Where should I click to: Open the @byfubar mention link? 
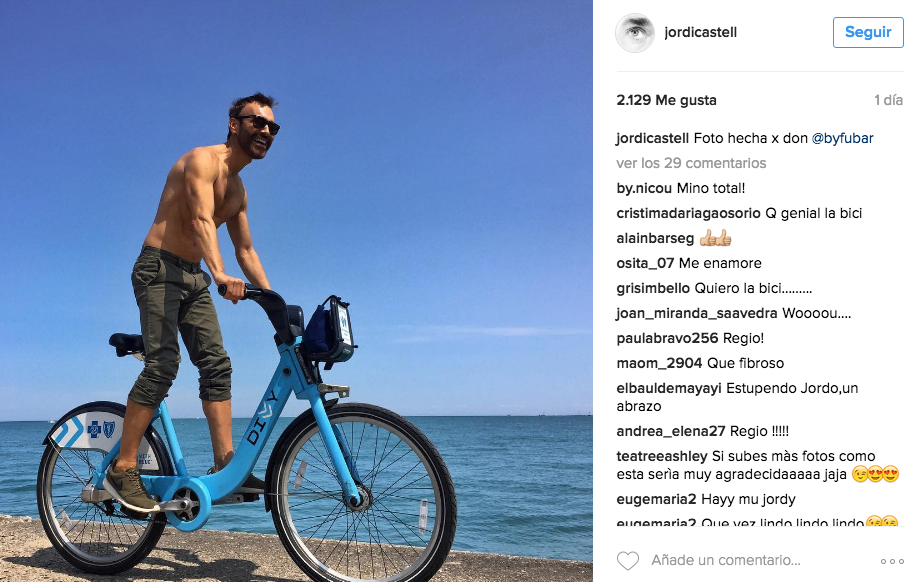pyautogui.click(x=842, y=138)
